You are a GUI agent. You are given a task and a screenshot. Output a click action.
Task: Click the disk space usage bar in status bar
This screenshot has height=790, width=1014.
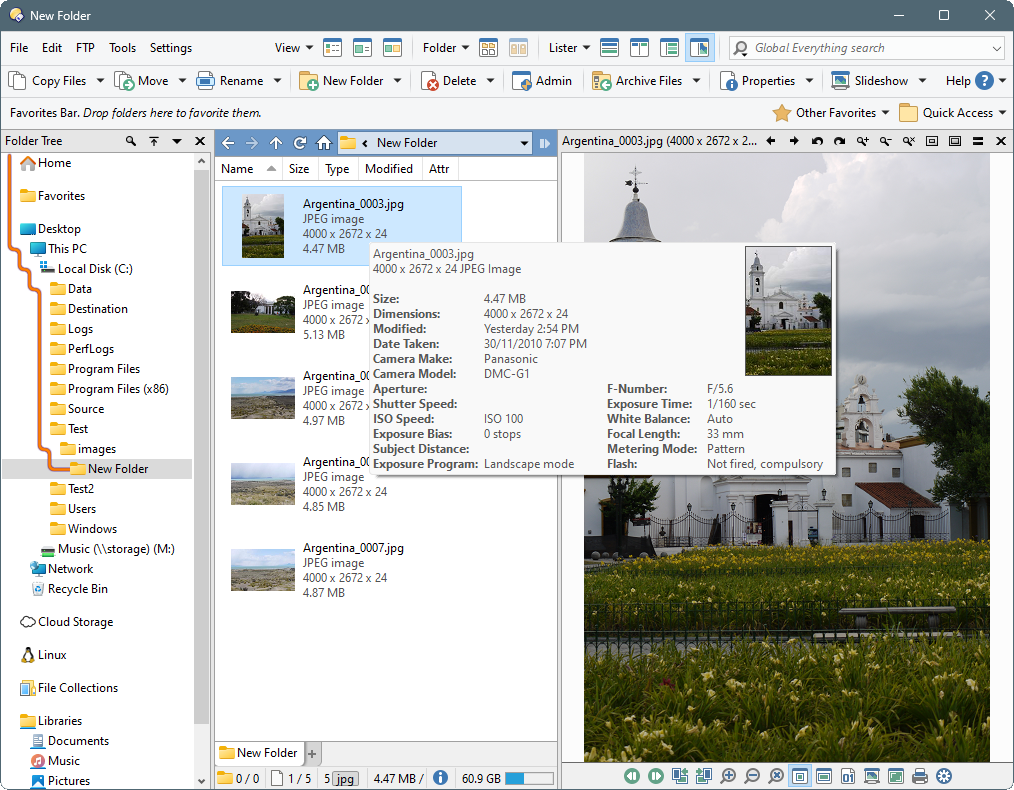pyautogui.click(x=529, y=778)
